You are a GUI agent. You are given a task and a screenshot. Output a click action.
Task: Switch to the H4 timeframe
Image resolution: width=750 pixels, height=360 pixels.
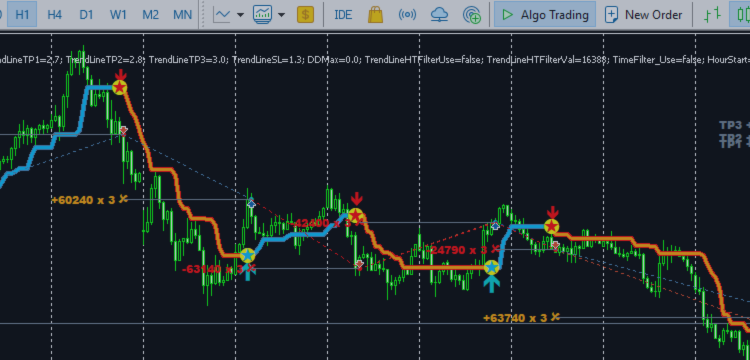[x=55, y=14]
